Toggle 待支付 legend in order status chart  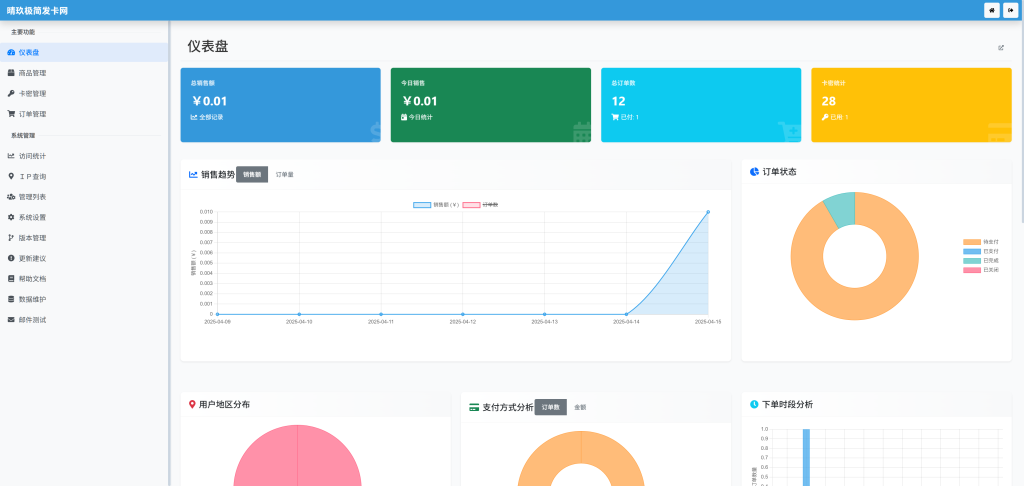click(x=981, y=242)
